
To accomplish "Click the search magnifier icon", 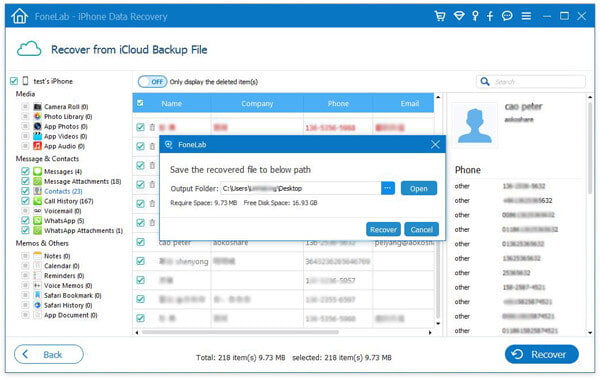I will click(x=485, y=82).
